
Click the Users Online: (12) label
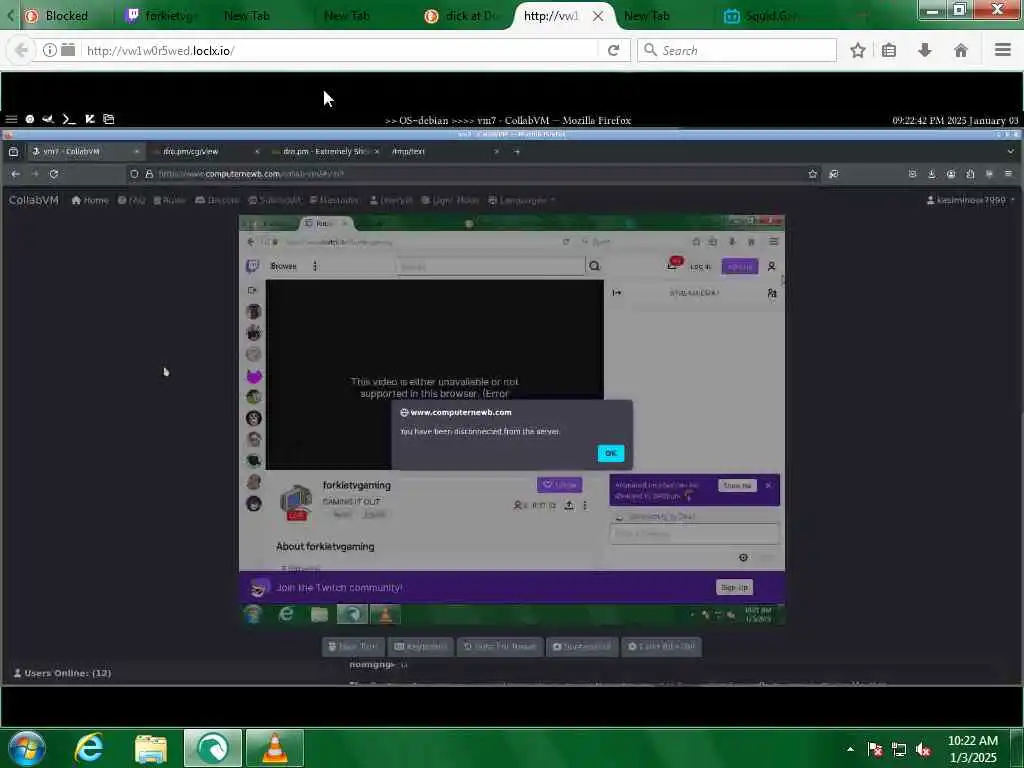tap(62, 673)
